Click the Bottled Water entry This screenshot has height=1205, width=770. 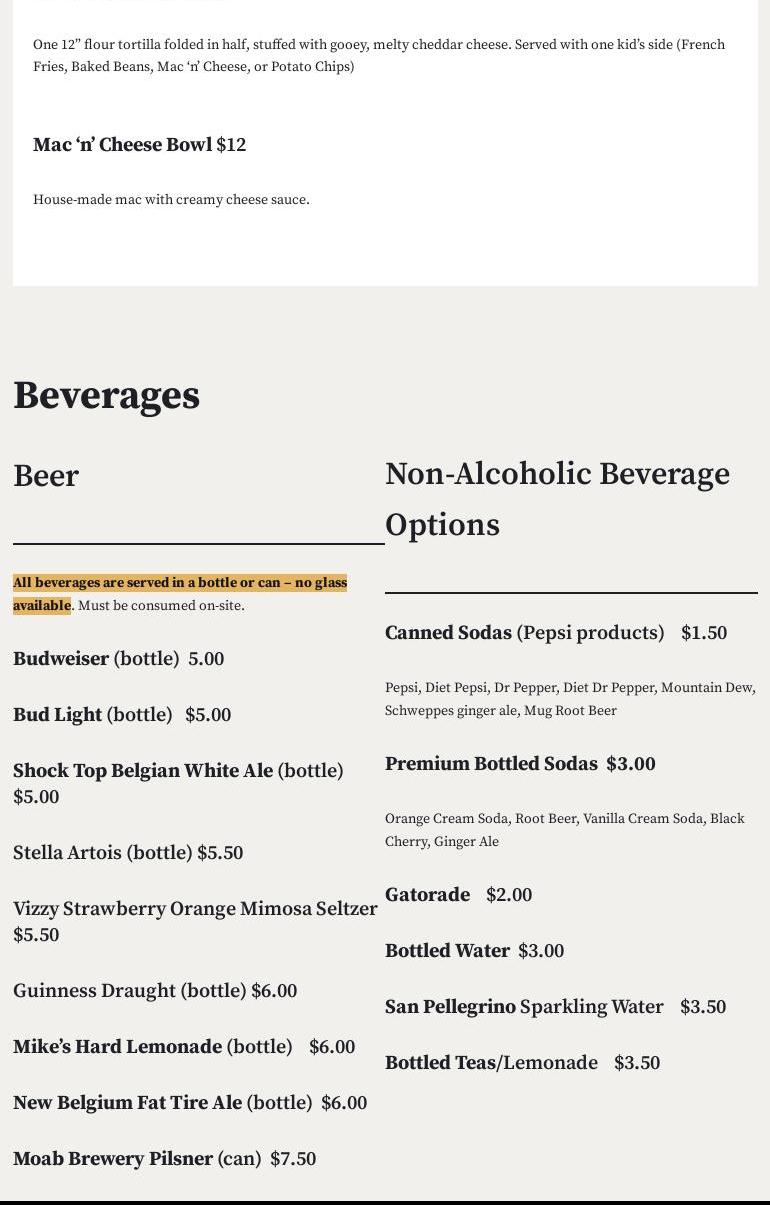coord(474,951)
